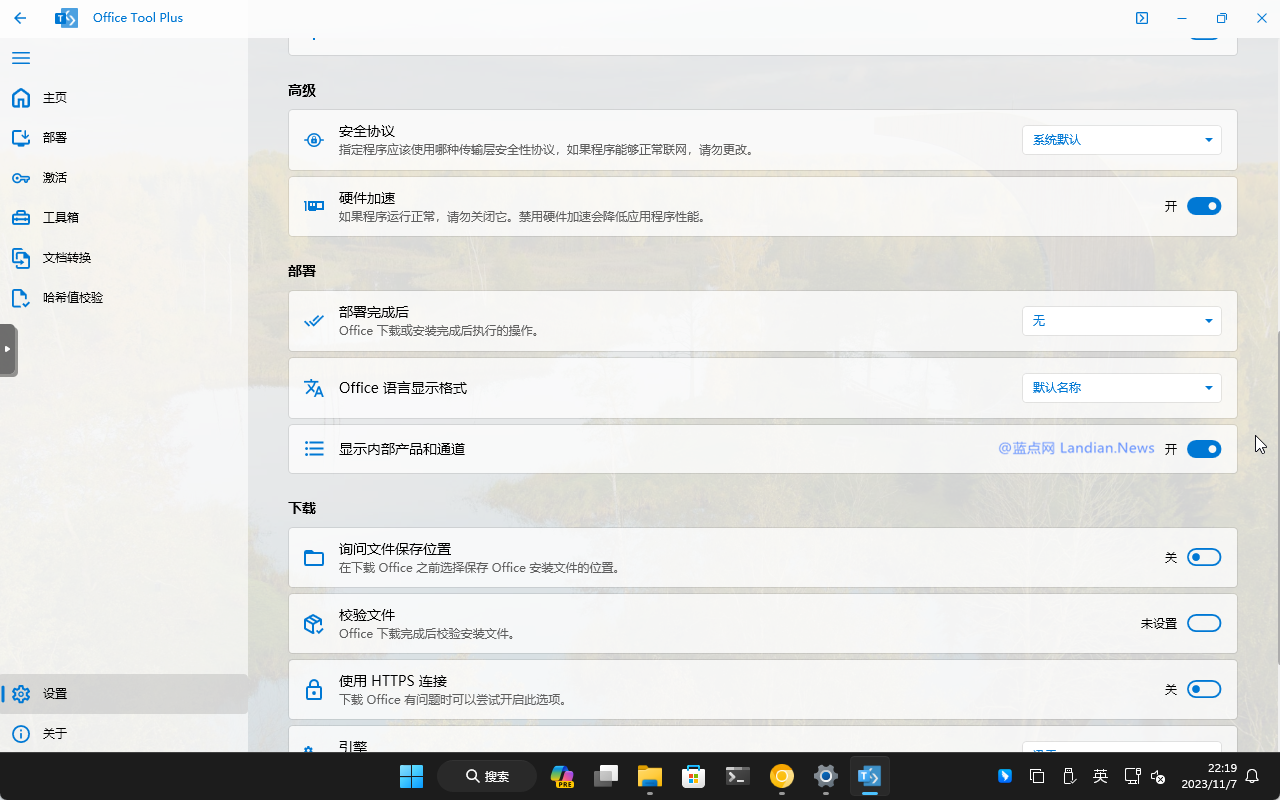1280x800 pixels.
Task: Enable 询问文件保存位置 toggle
Action: coord(1203,557)
